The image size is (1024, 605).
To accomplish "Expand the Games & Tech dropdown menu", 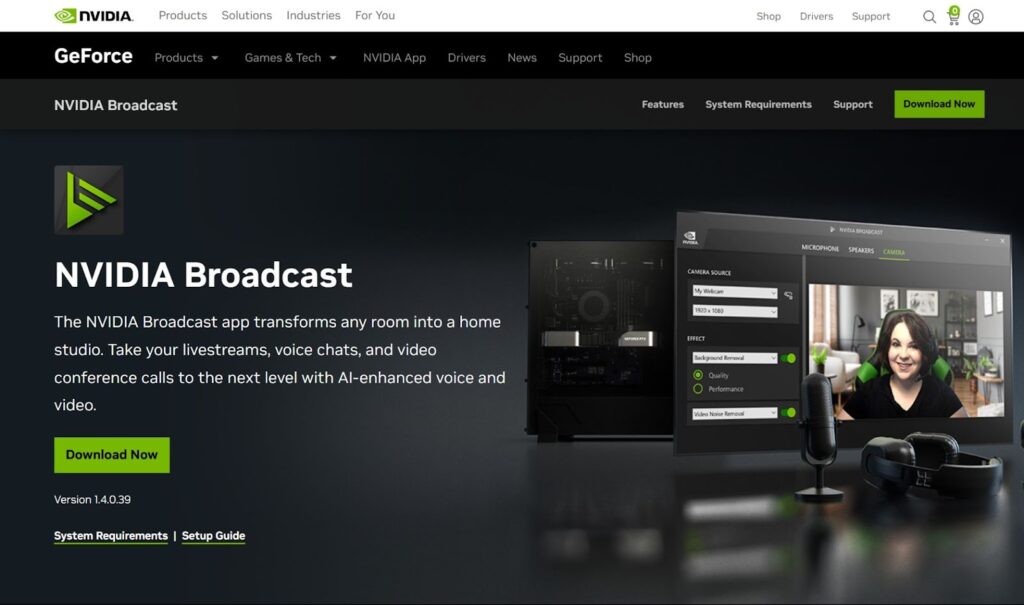I will [x=291, y=58].
